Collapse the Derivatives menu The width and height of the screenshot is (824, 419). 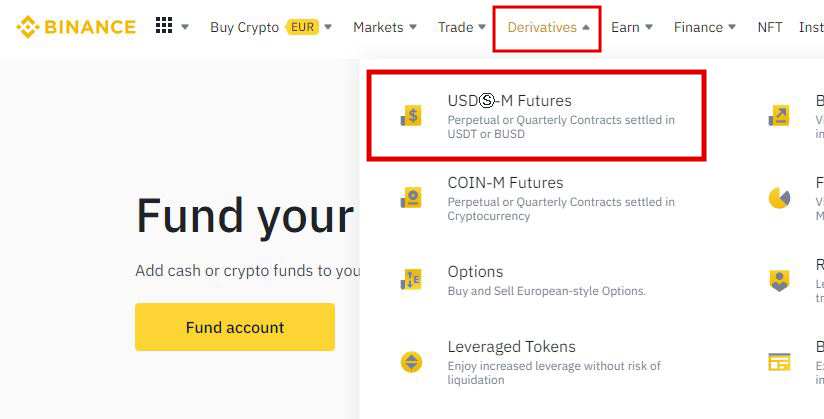(548, 27)
